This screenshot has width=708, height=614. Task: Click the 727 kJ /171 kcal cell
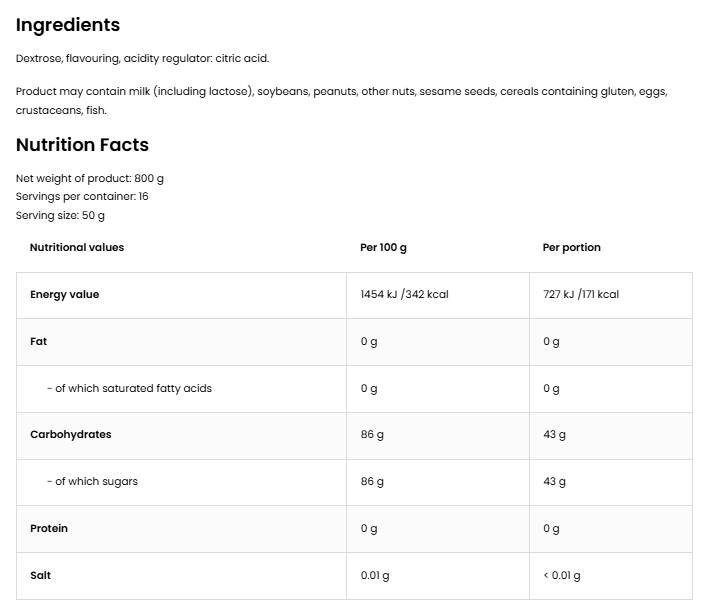(580, 295)
